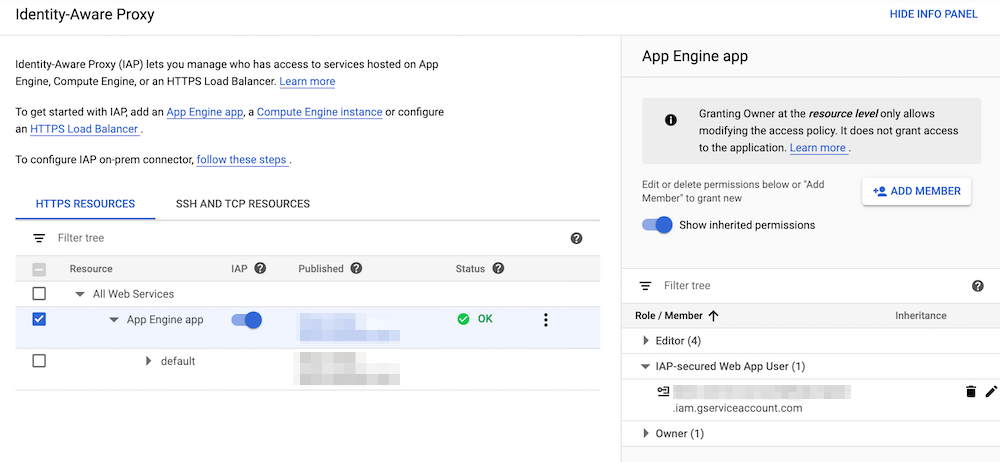The height and width of the screenshot is (462, 1000).
Task: Click the App Engine app panel heading
Action: point(695,56)
